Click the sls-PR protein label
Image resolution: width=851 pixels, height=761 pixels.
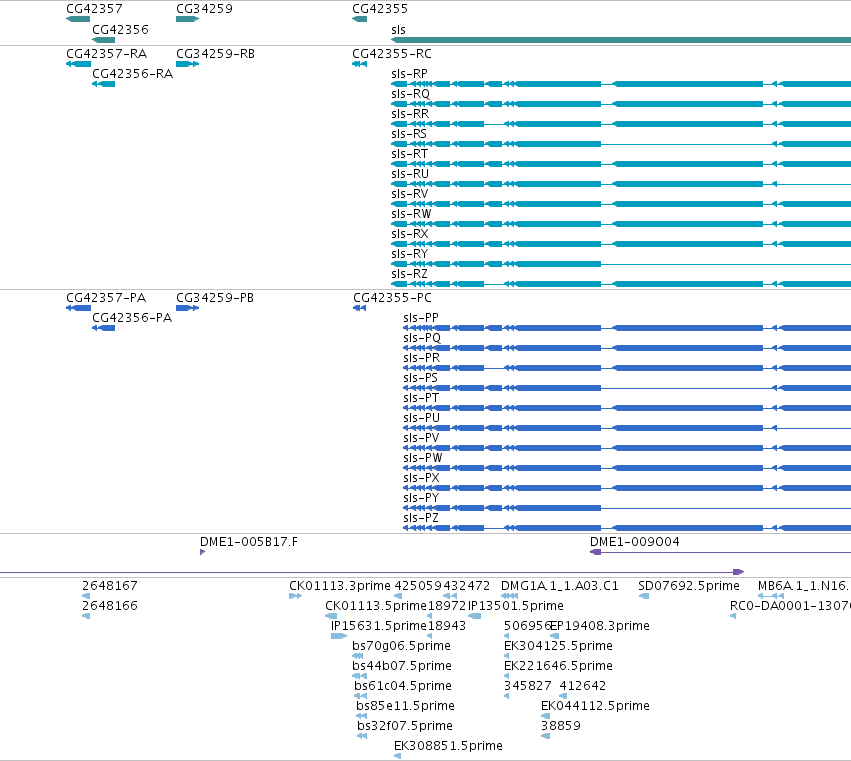[421, 358]
